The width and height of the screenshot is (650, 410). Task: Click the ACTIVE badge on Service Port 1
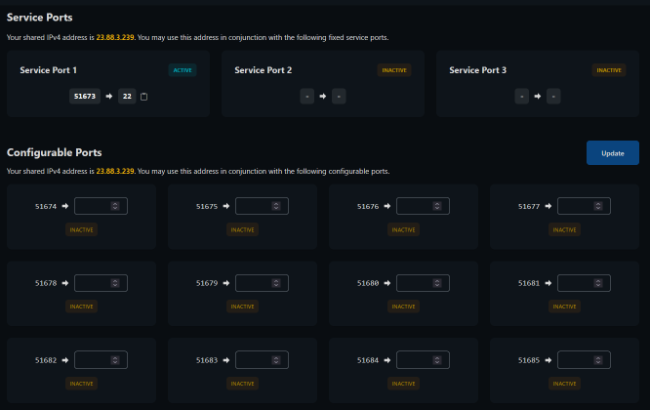coord(182,70)
